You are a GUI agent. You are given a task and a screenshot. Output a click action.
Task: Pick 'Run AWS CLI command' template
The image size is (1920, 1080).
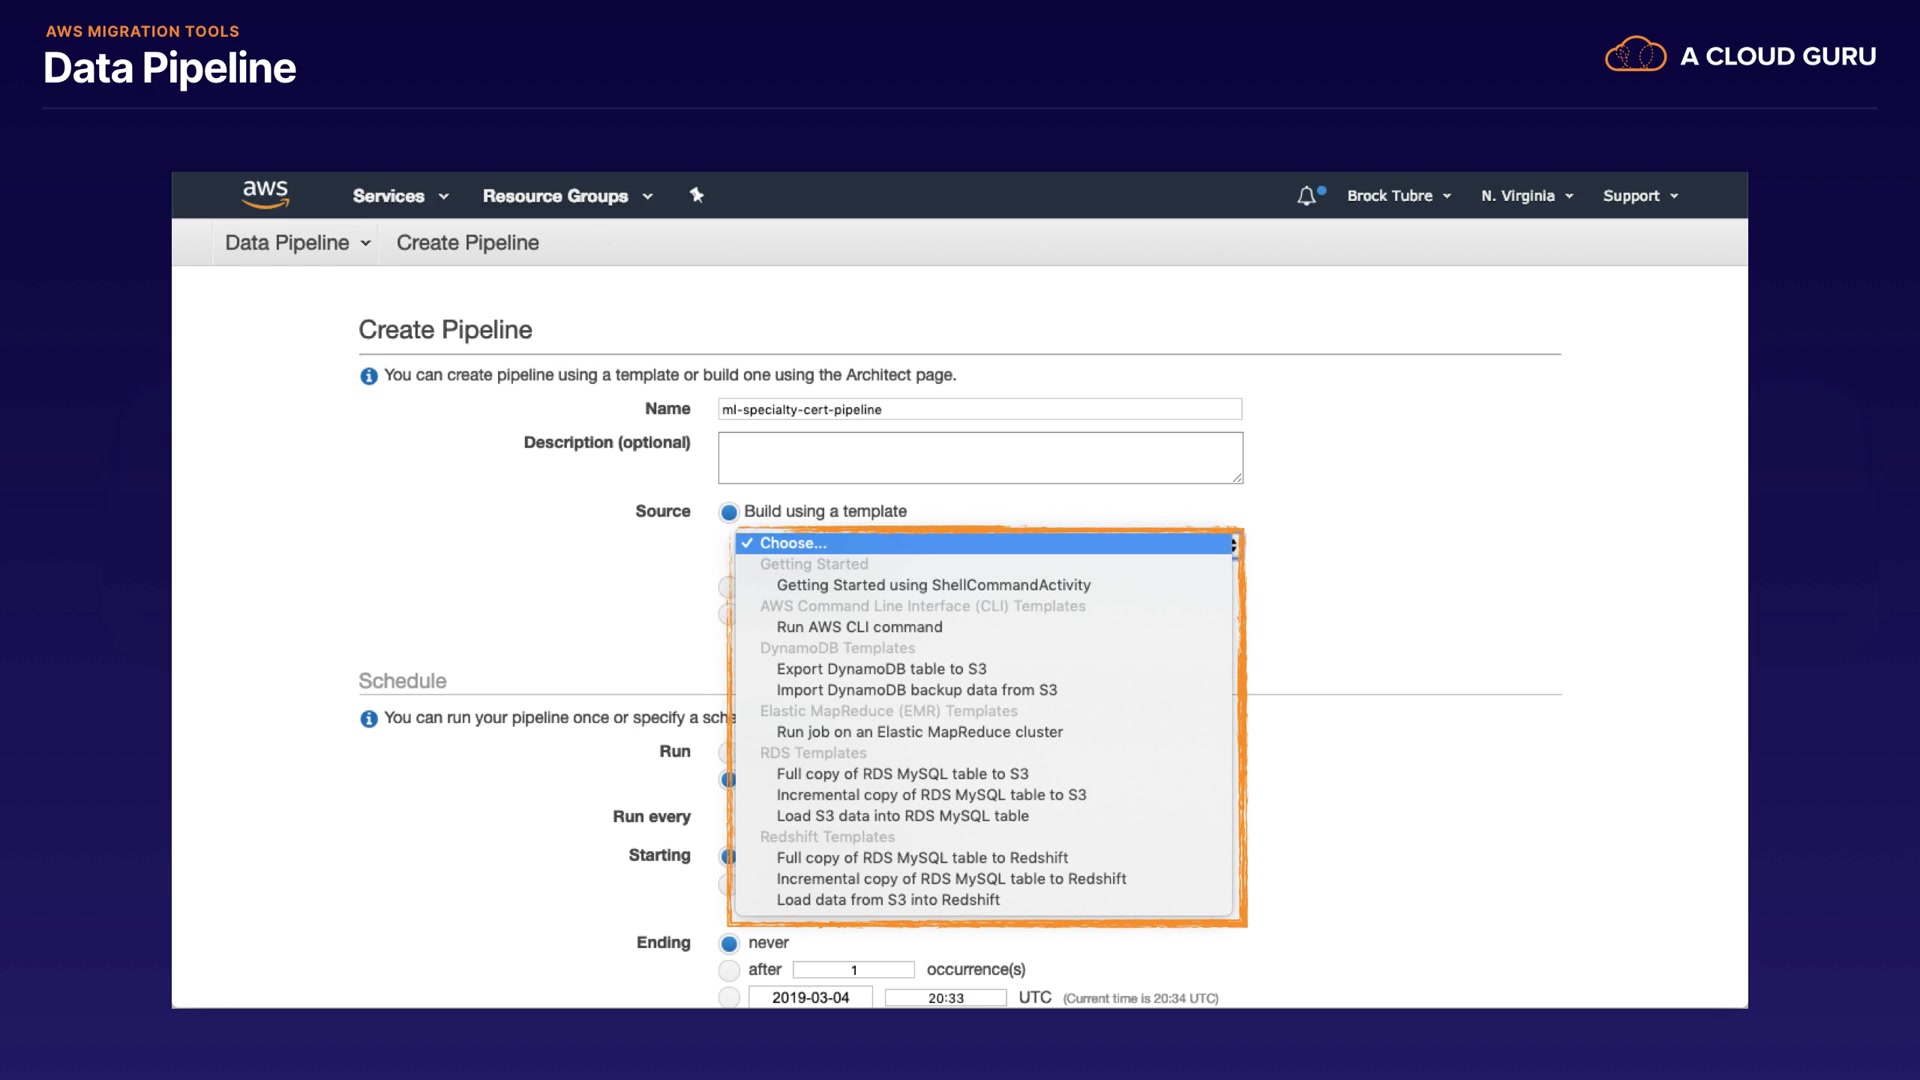click(859, 627)
